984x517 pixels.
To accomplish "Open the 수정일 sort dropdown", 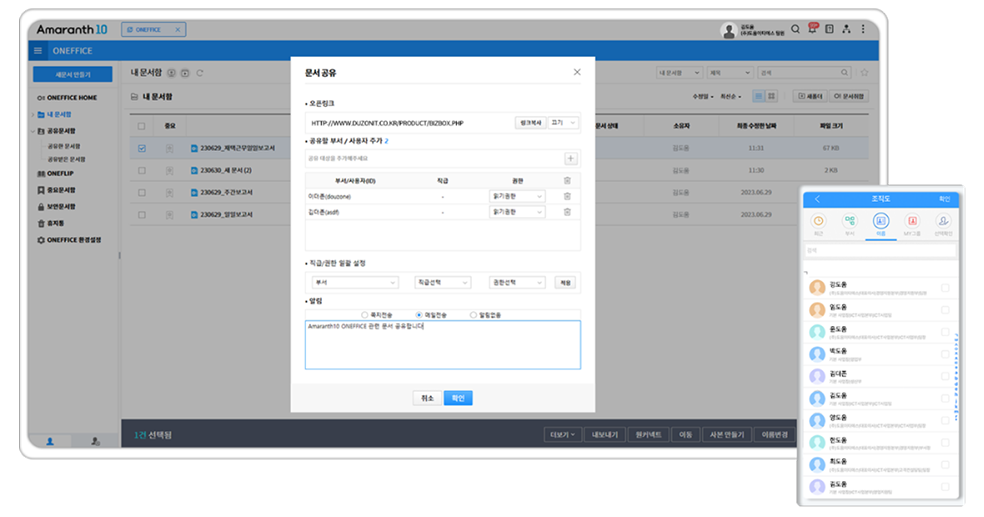I will pyautogui.click(x=703, y=97).
